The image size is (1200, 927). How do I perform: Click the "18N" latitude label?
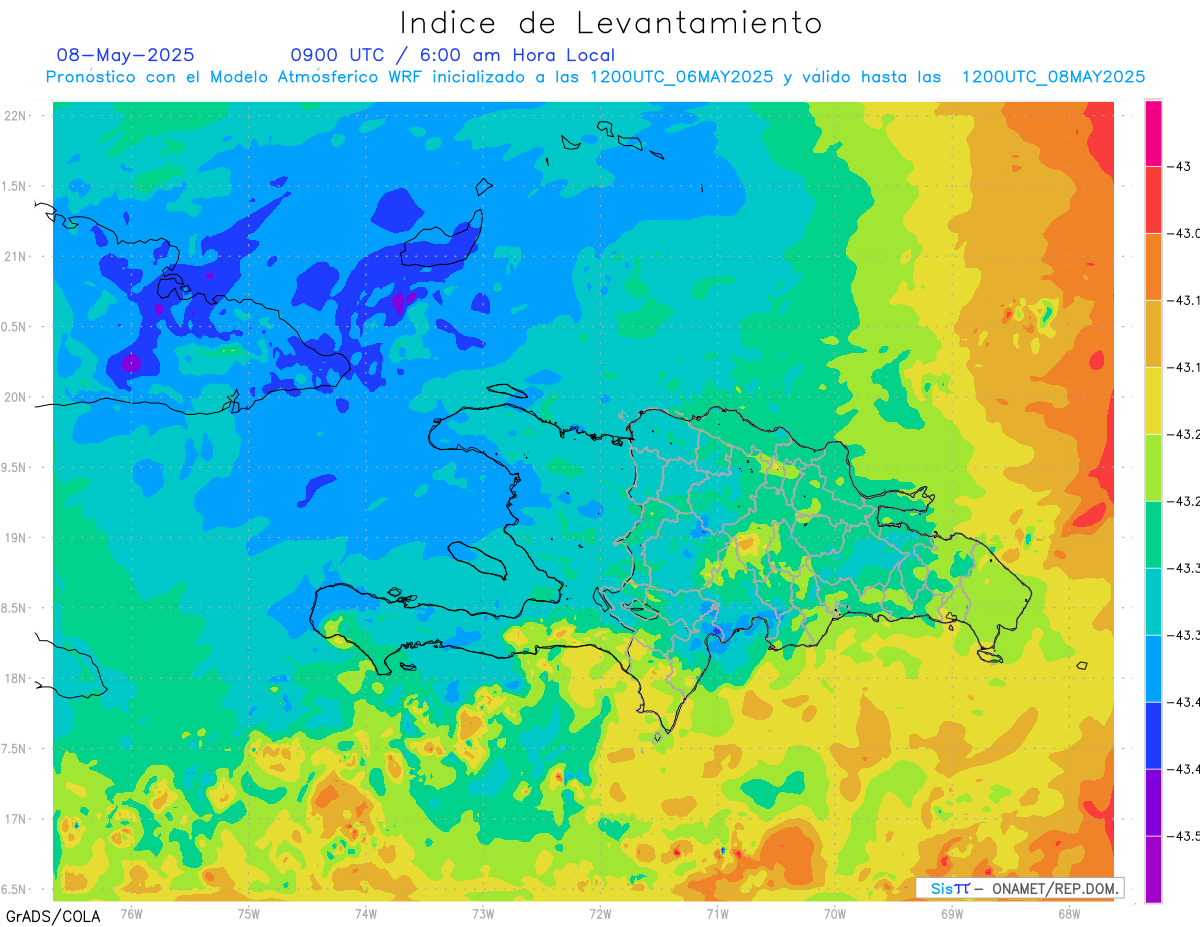coord(15,679)
